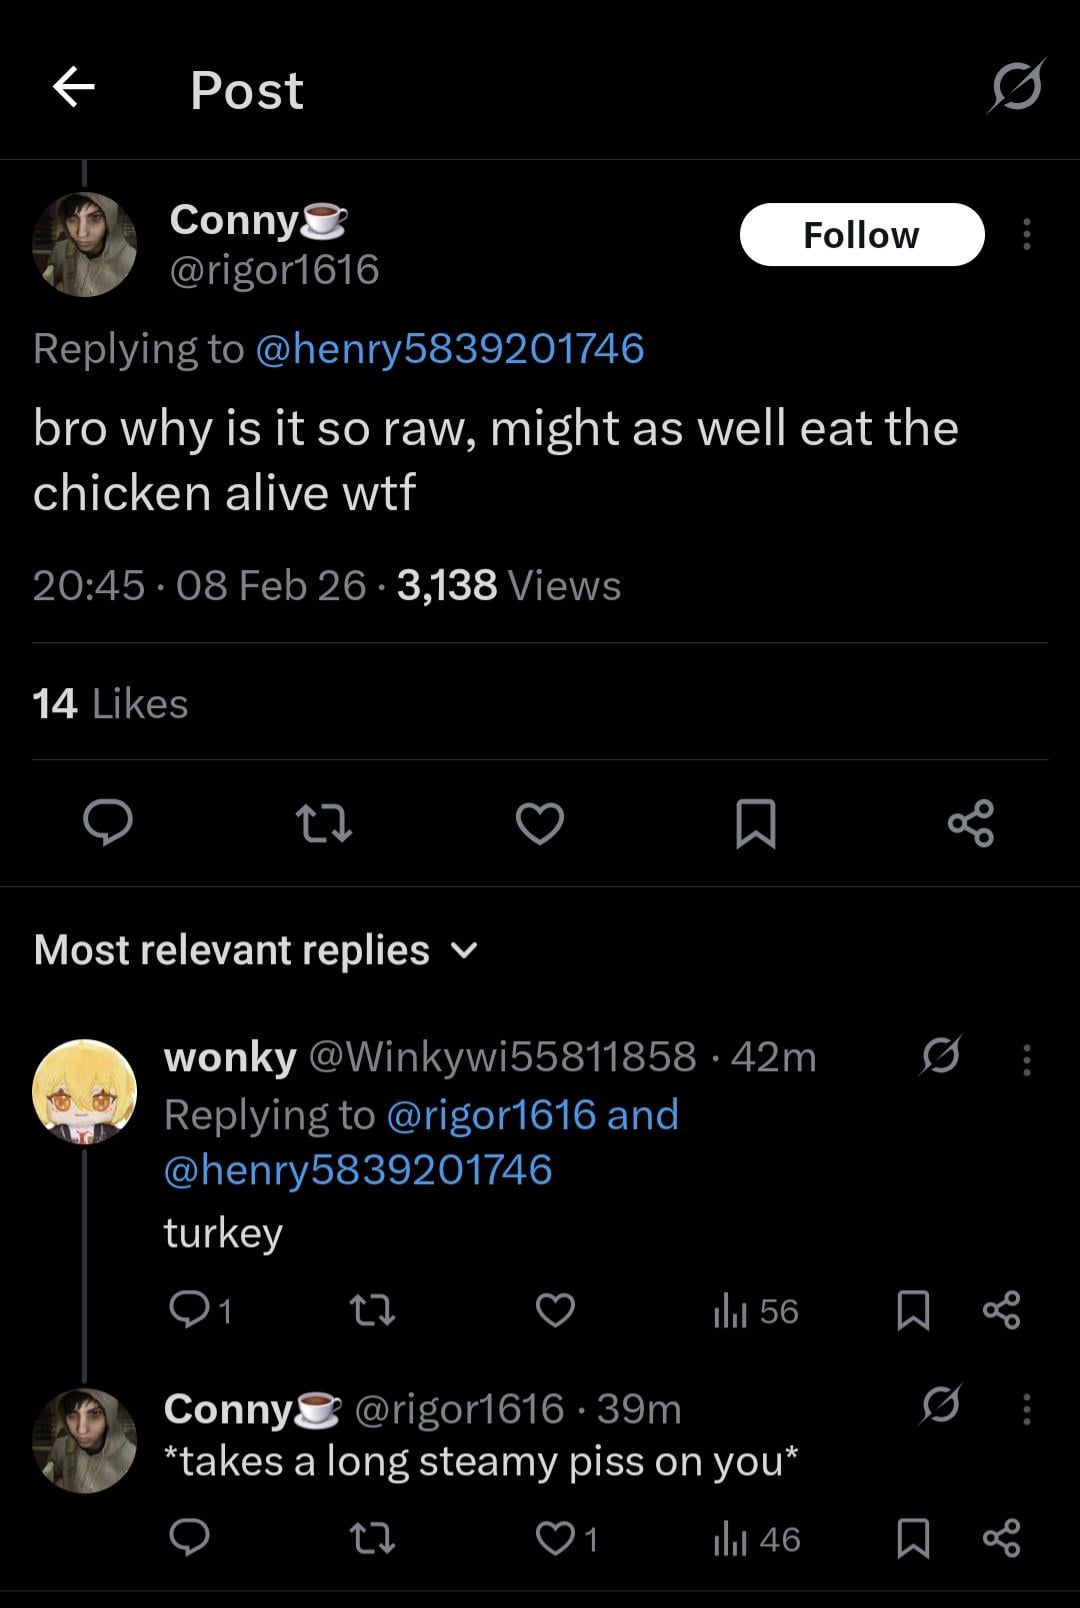Open wonky's avatar thumbnail

click(84, 1091)
